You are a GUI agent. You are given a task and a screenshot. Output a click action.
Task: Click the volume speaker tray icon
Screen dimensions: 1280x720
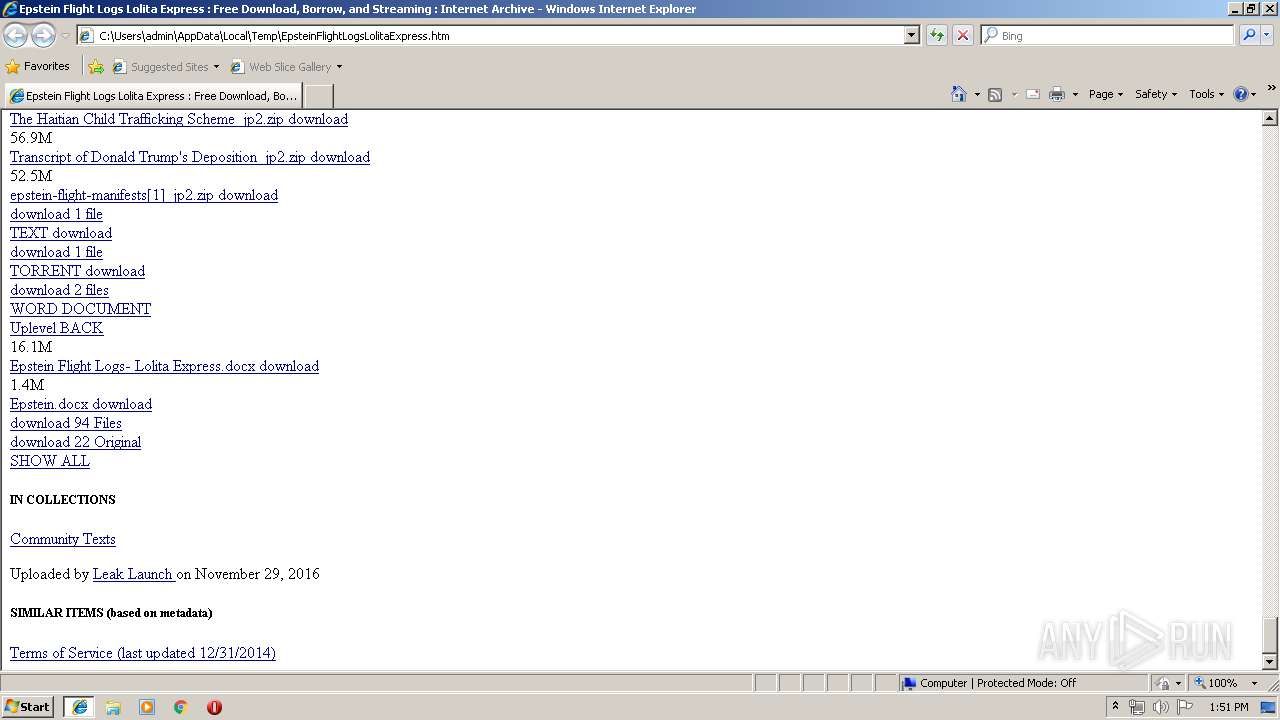pos(1160,707)
